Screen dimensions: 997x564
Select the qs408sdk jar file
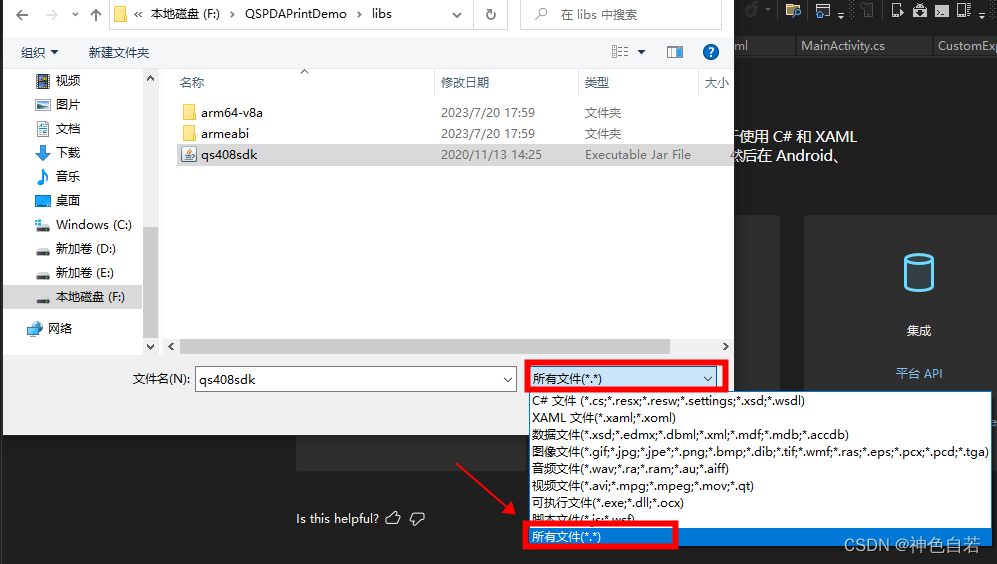tap(455, 155)
